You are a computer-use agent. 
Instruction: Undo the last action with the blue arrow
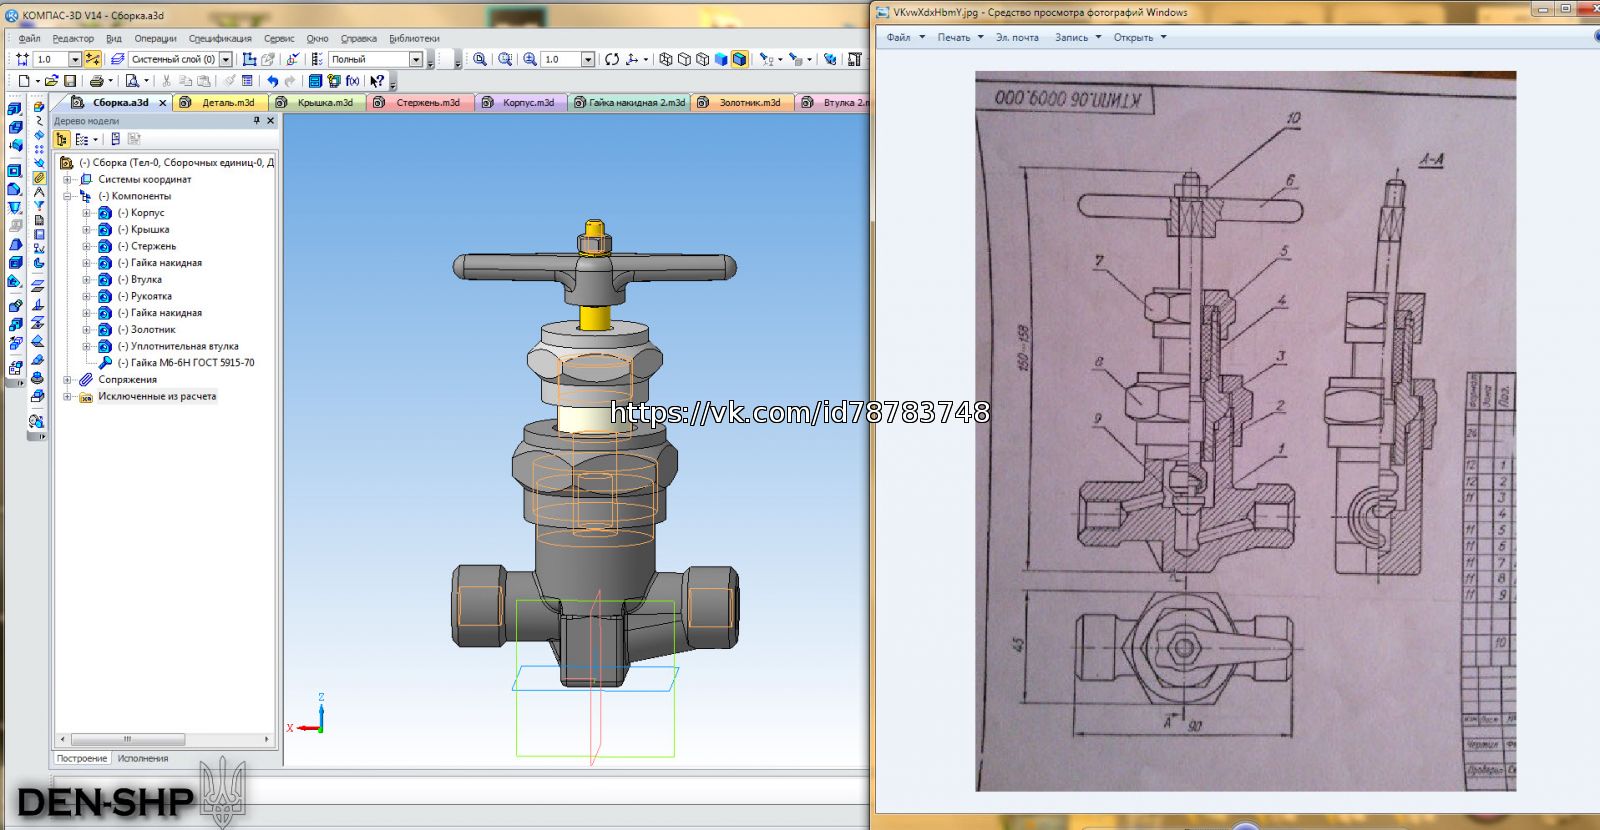pyautogui.click(x=272, y=81)
